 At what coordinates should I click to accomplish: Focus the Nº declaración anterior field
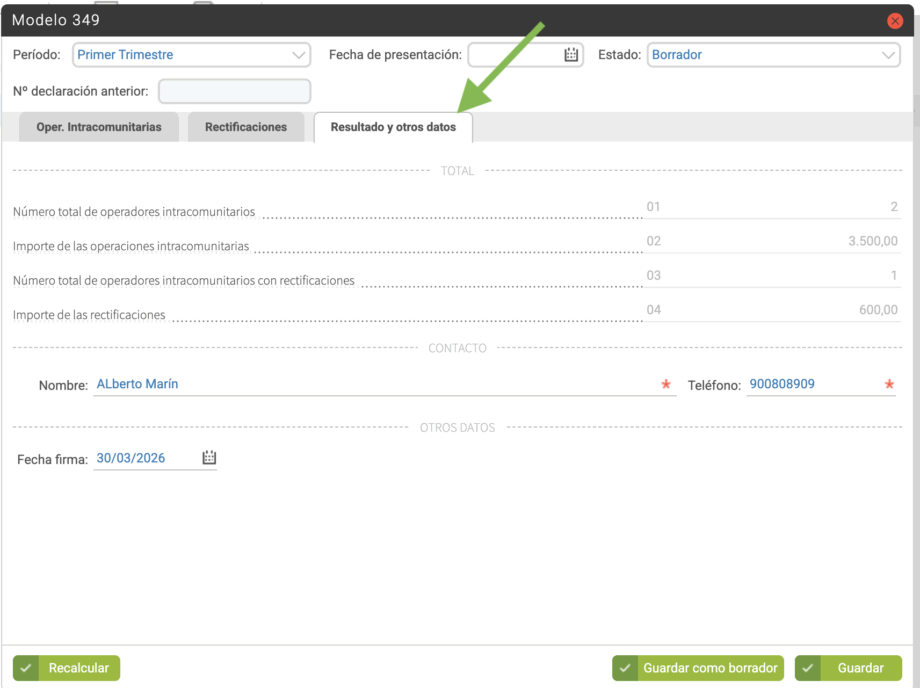click(x=235, y=92)
